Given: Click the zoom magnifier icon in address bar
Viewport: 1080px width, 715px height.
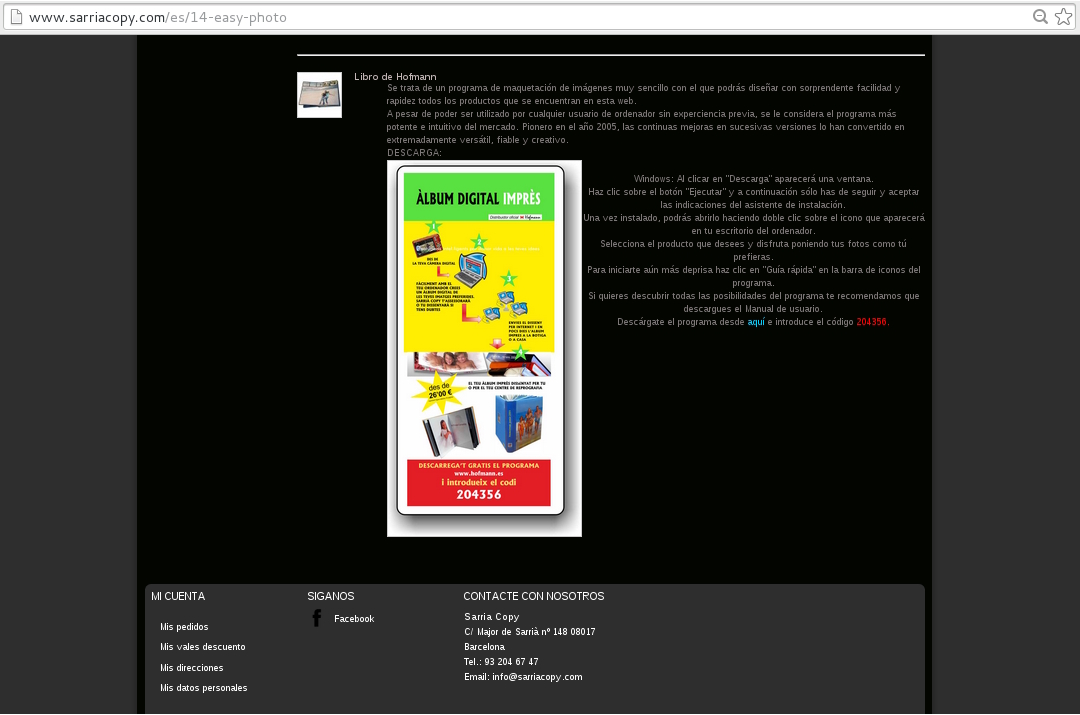Looking at the screenshot, I should pos(1040,17).
